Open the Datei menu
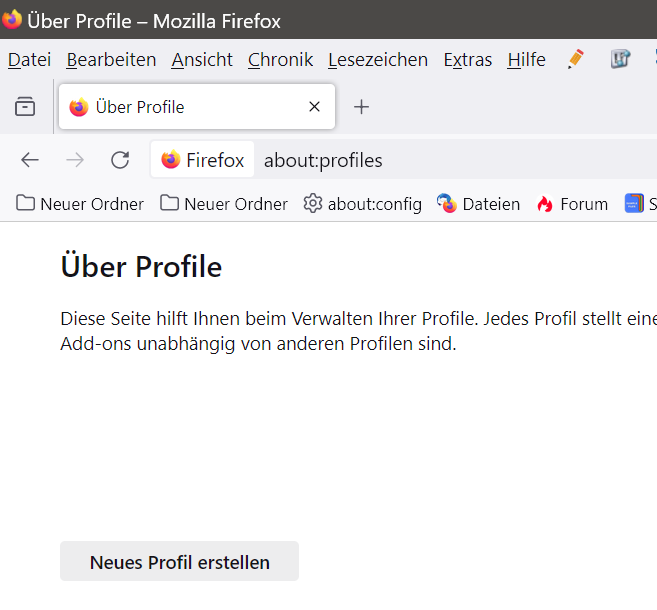Viewport: 657px width, 610px height. click(x=29, y=60)
